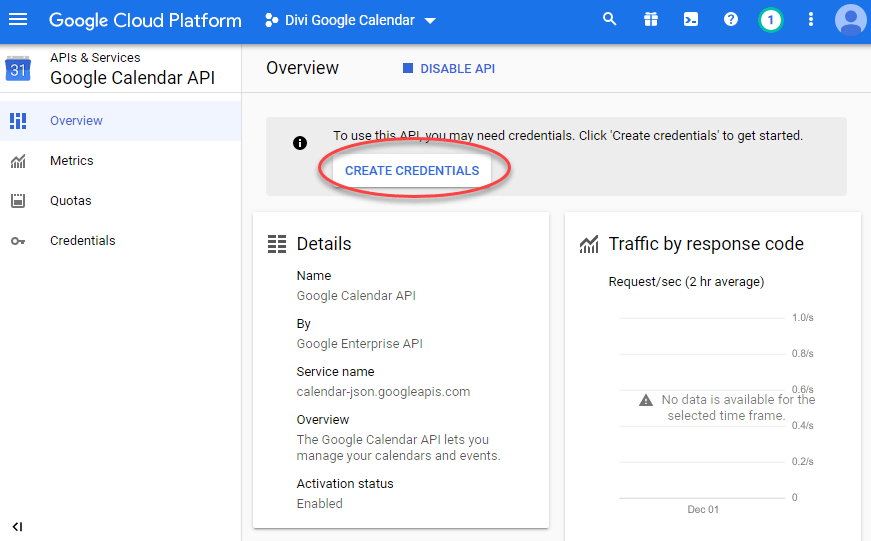This screenshot has width=871, height=541.
Task: Click the 'Activation status' field label
Action: (345, 484)
